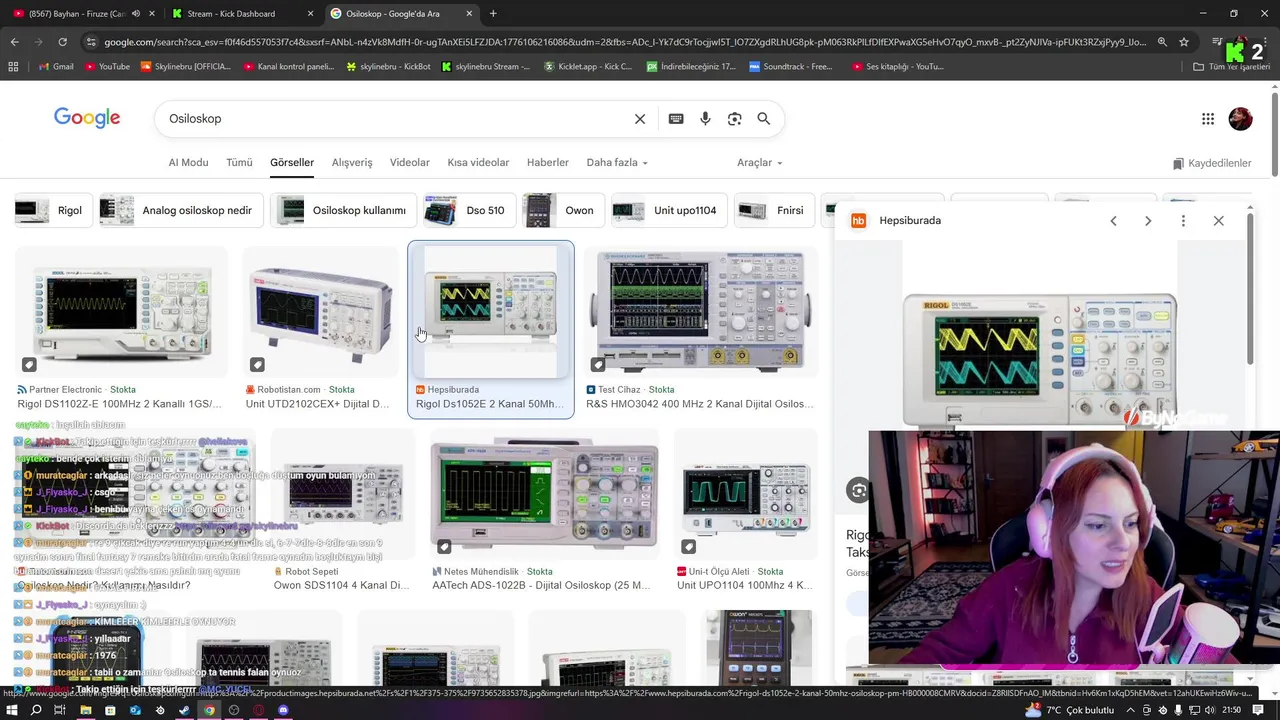
Task: Select the Tümü search tab
Action: coord(239,162)
